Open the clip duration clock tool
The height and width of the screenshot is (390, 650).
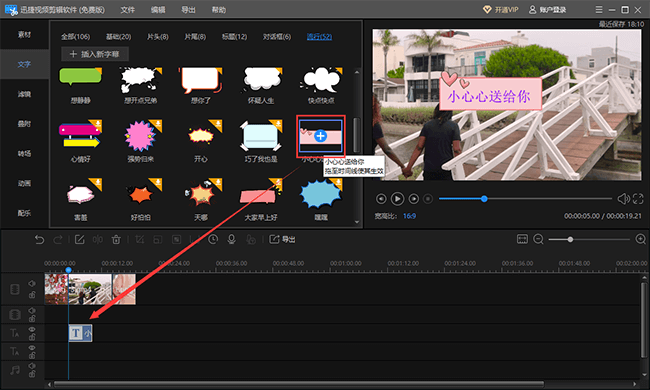pos(213,239)
